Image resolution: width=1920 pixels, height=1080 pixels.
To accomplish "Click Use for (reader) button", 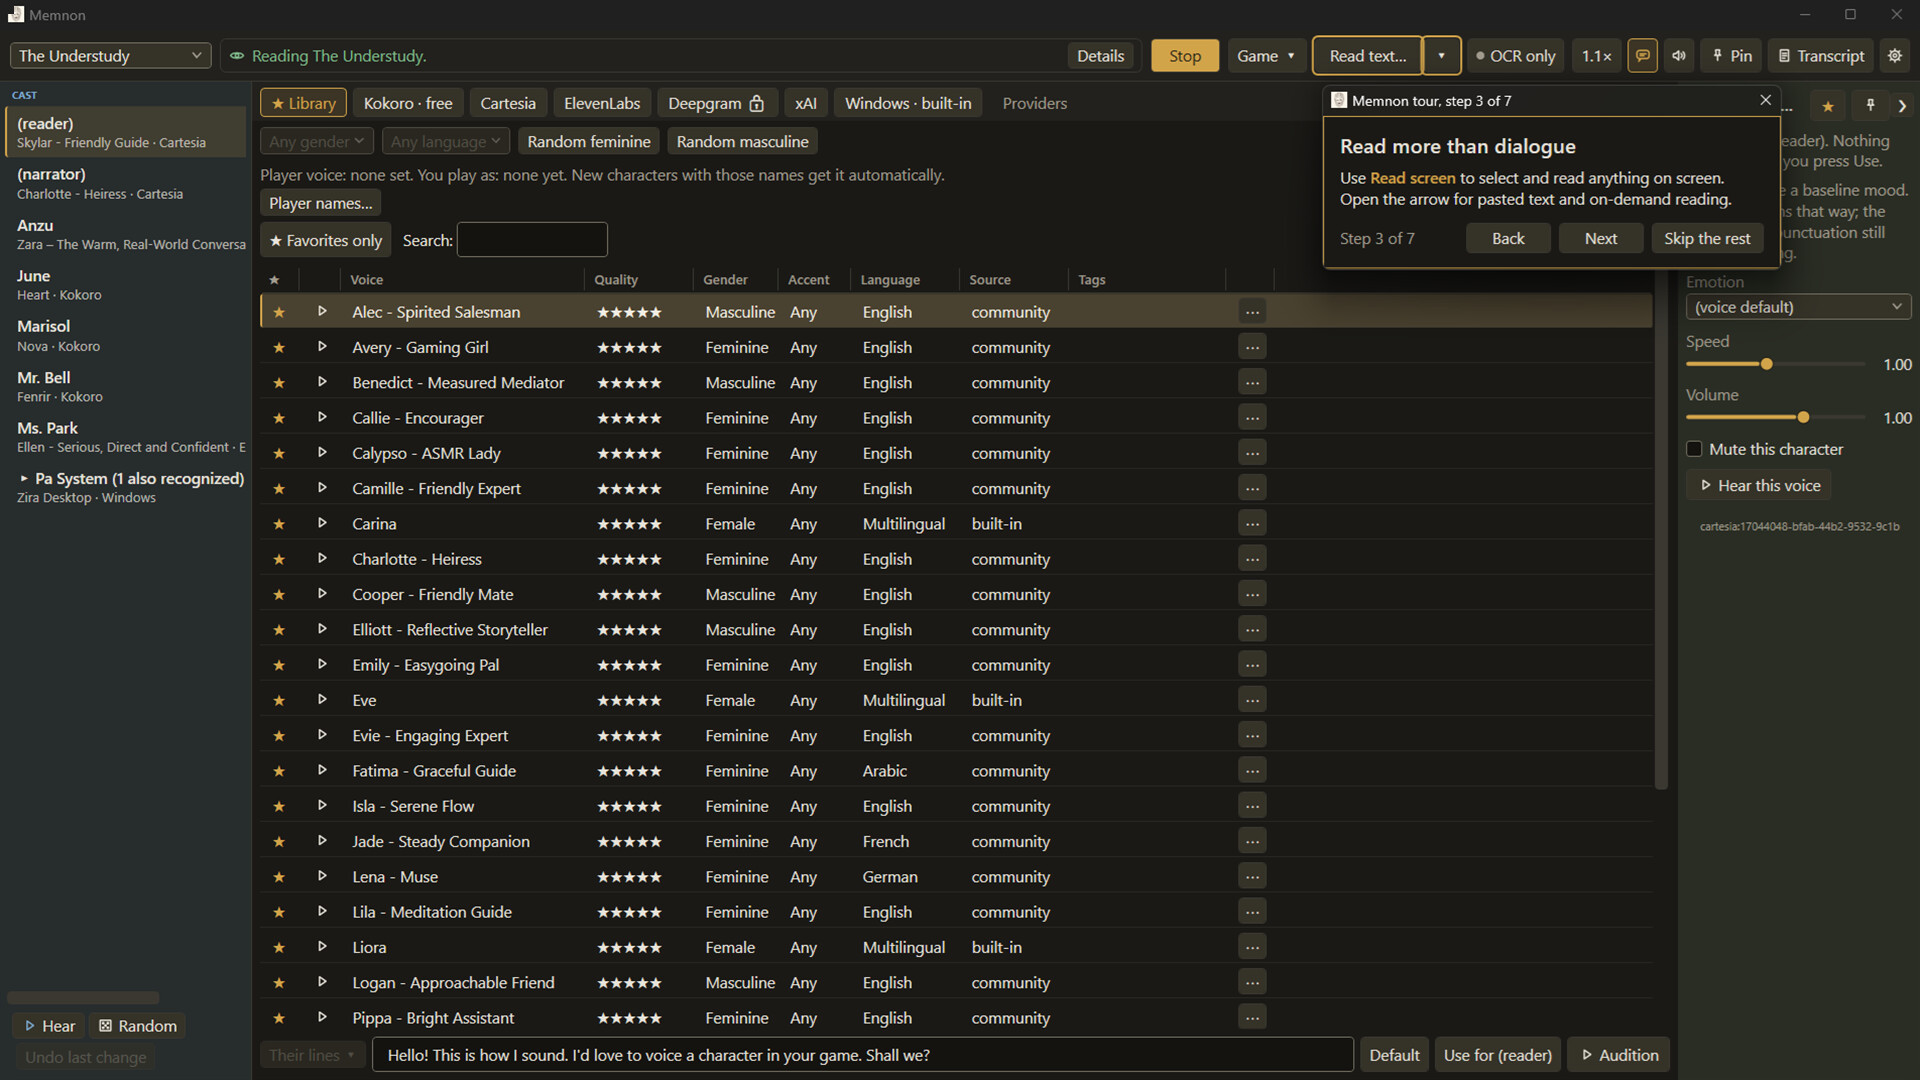I will point(1497,1055).
